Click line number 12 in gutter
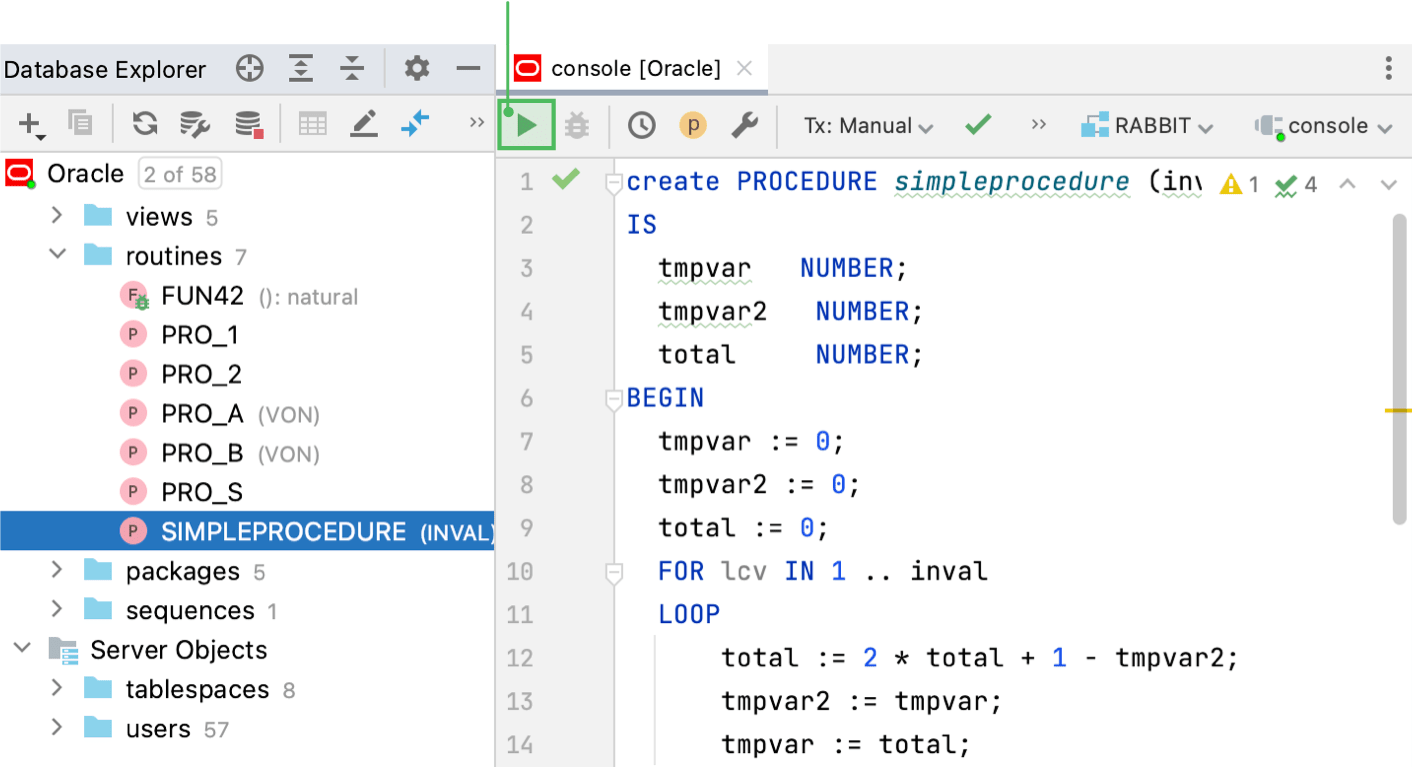 [520, 658]
